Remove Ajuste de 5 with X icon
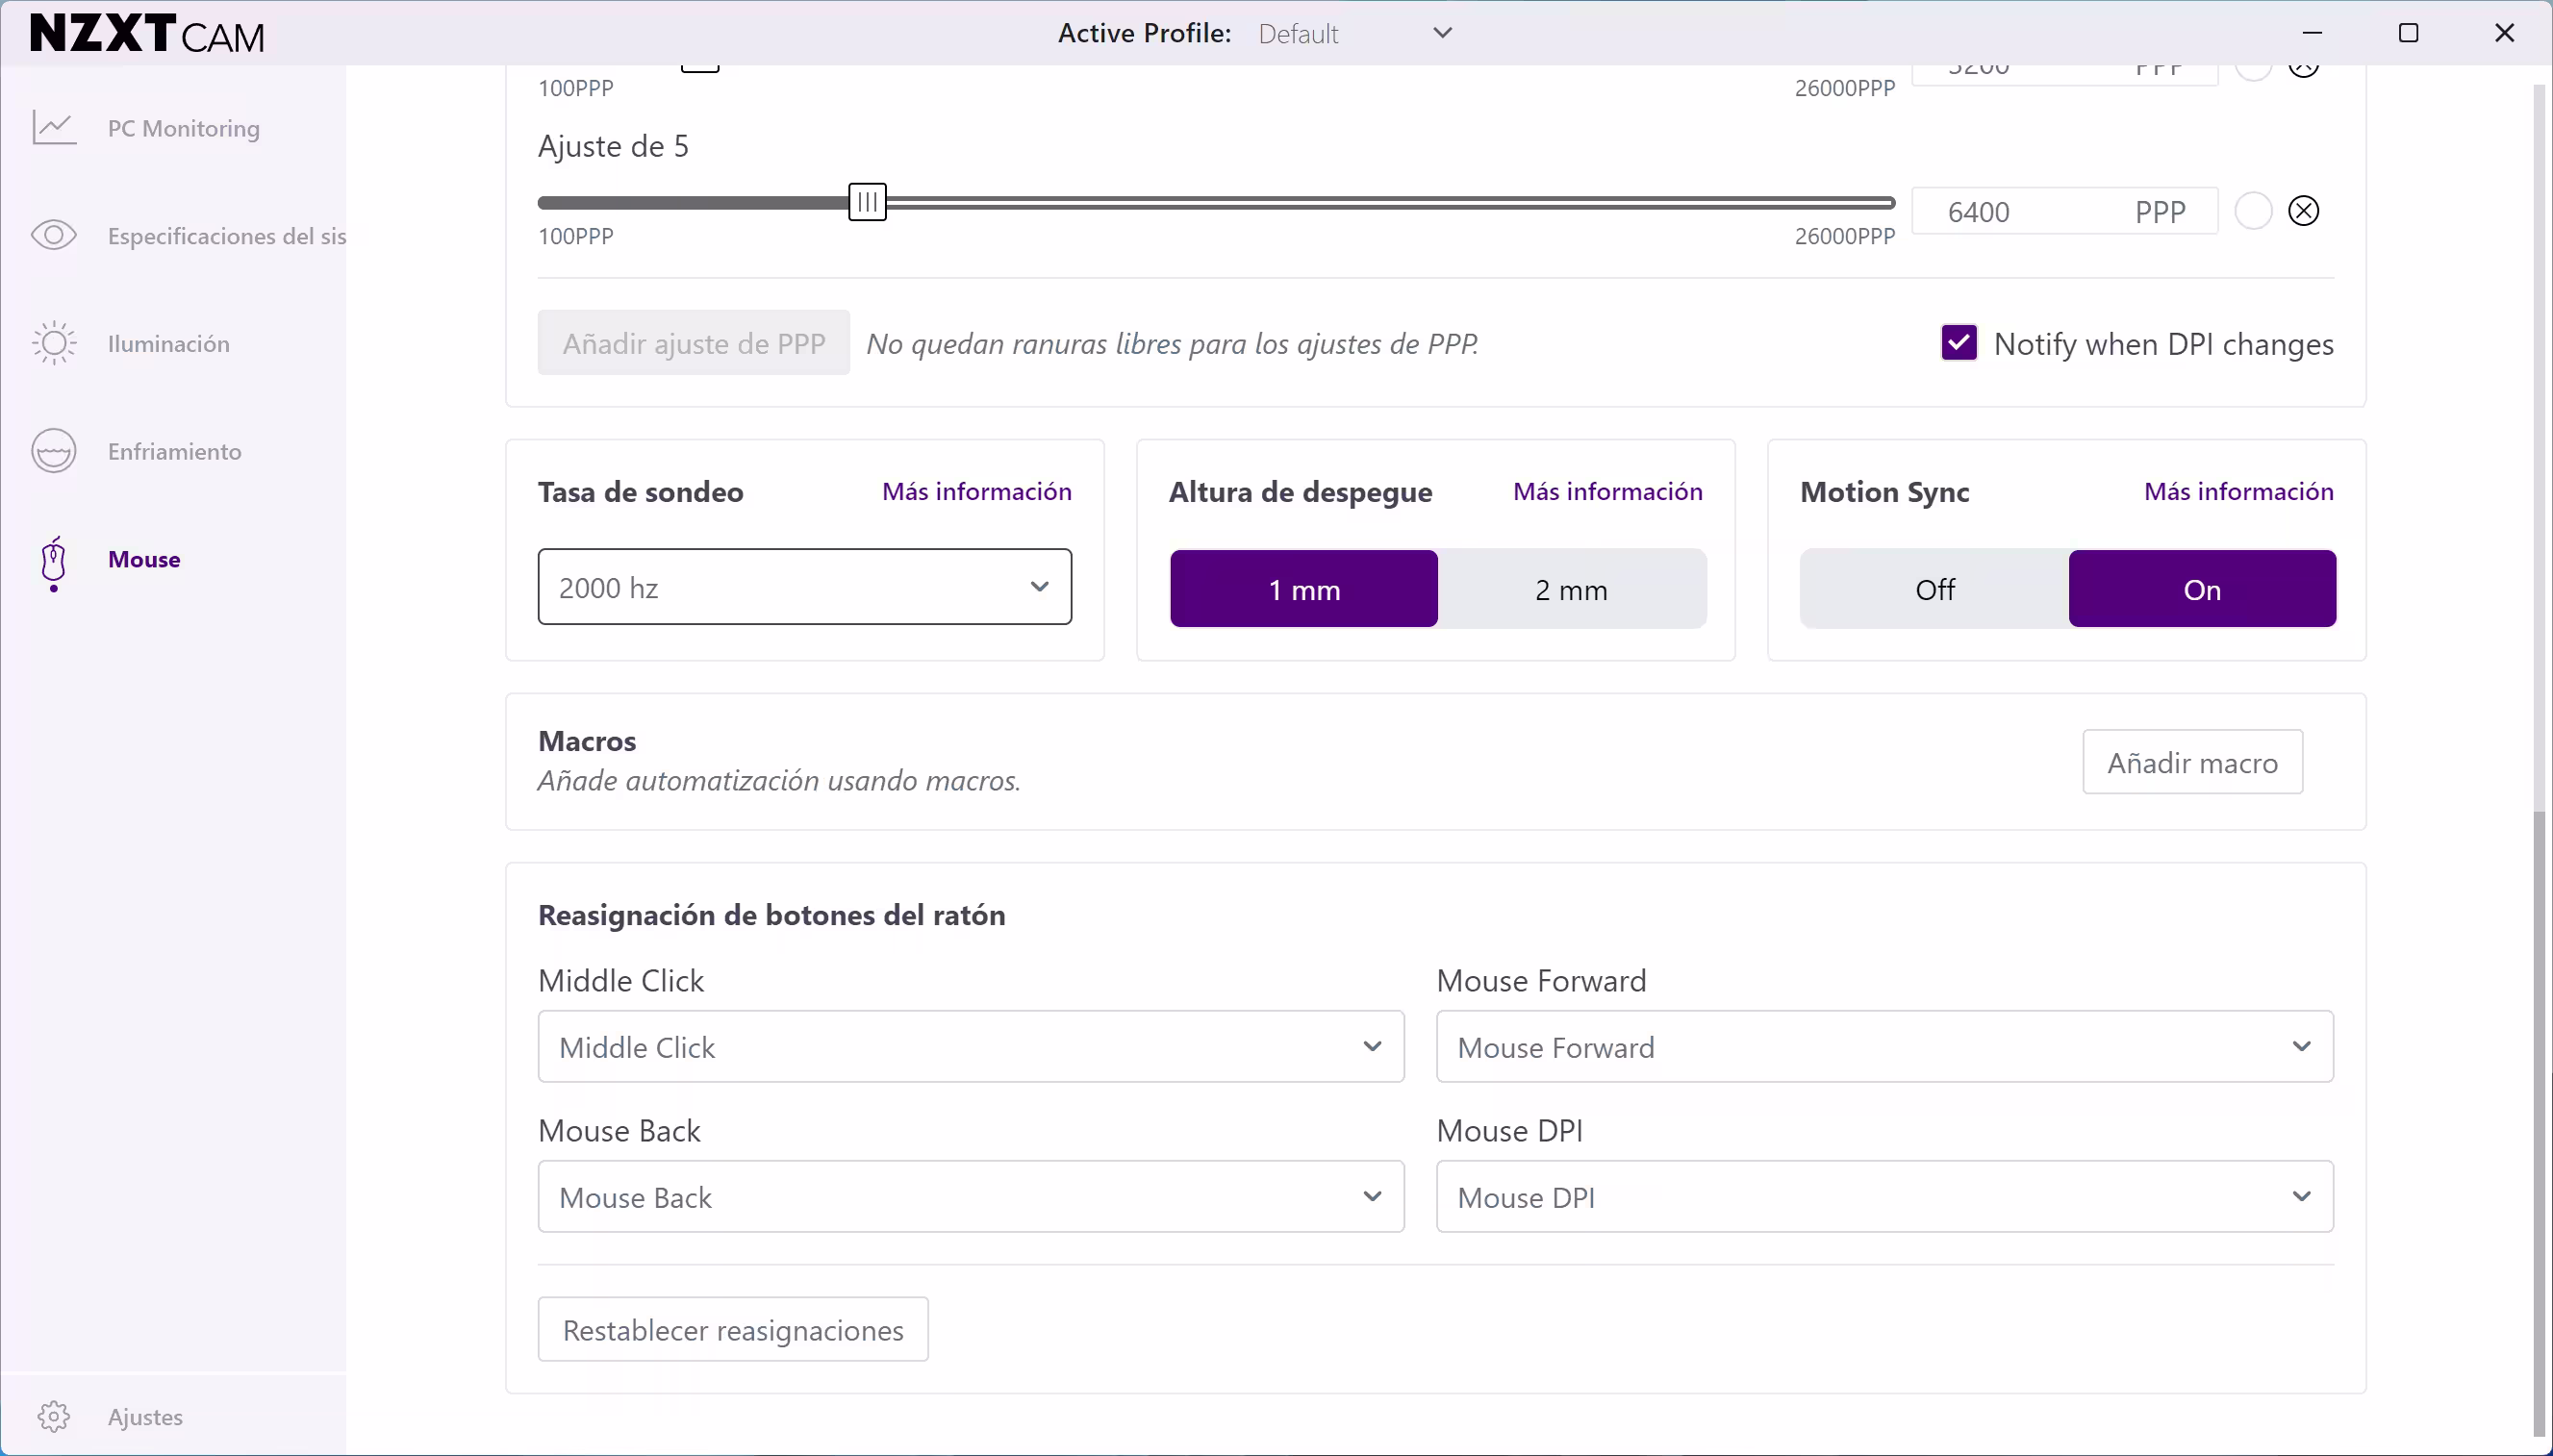 click(2303, 211)
